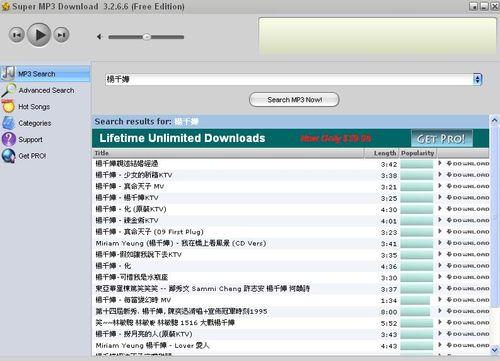Image resolution: width=500 pixels, height=361 pixels.
Task: Download the 3:38 length song
Action: point(468,175)
